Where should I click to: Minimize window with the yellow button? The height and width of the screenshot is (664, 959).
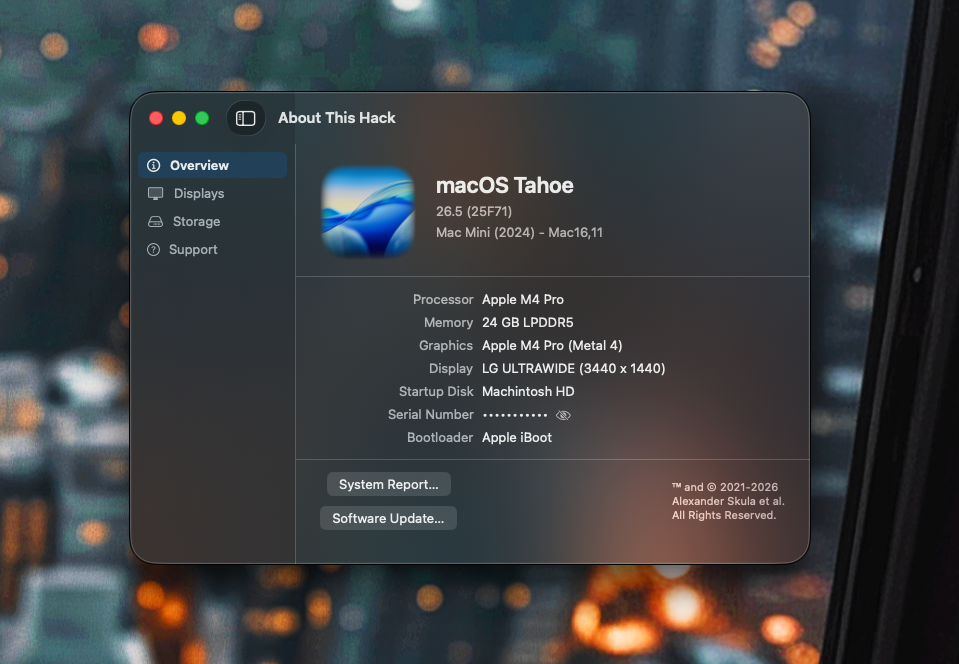[179, 118]
